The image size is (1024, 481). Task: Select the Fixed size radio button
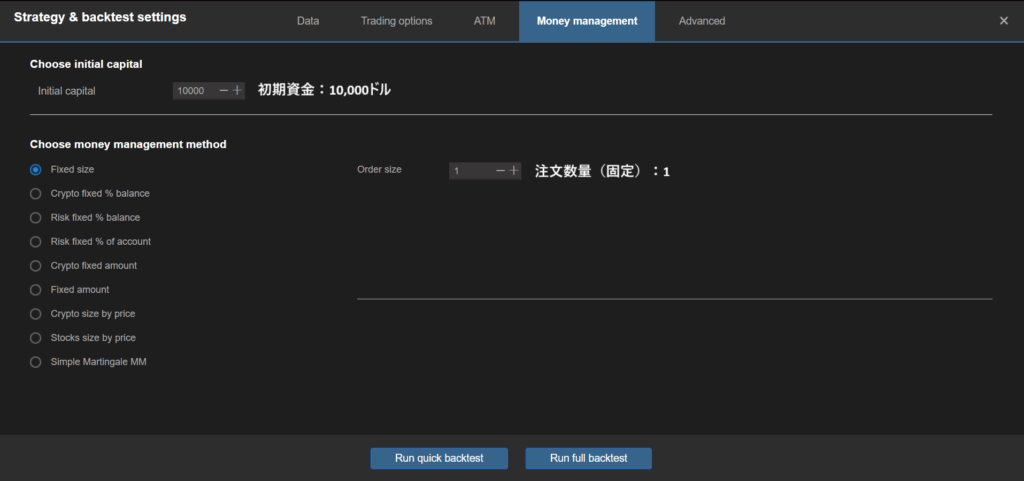tap(36, 170)
